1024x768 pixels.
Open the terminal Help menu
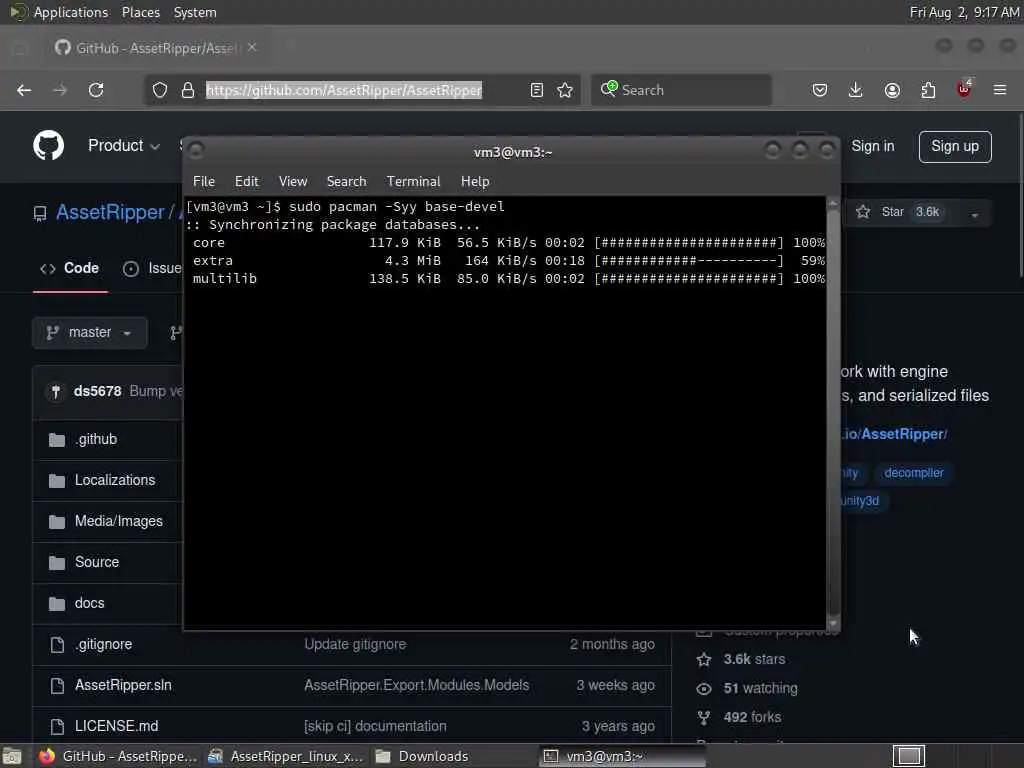point(475,182)
